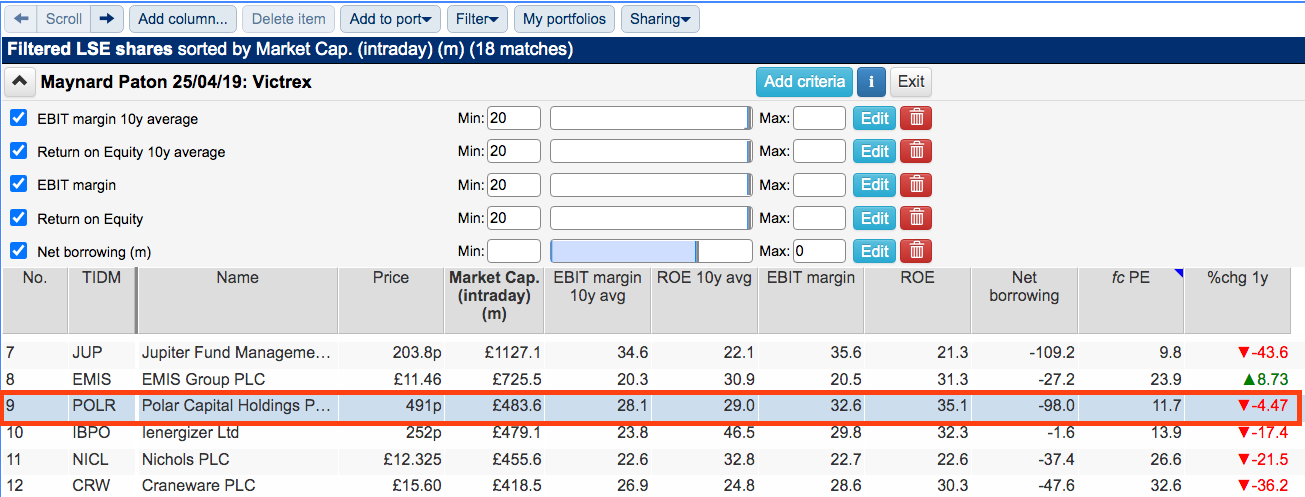This screenshot has height=497, width=1305.
Task: Click the Delete item button
Action: point(288,18)
